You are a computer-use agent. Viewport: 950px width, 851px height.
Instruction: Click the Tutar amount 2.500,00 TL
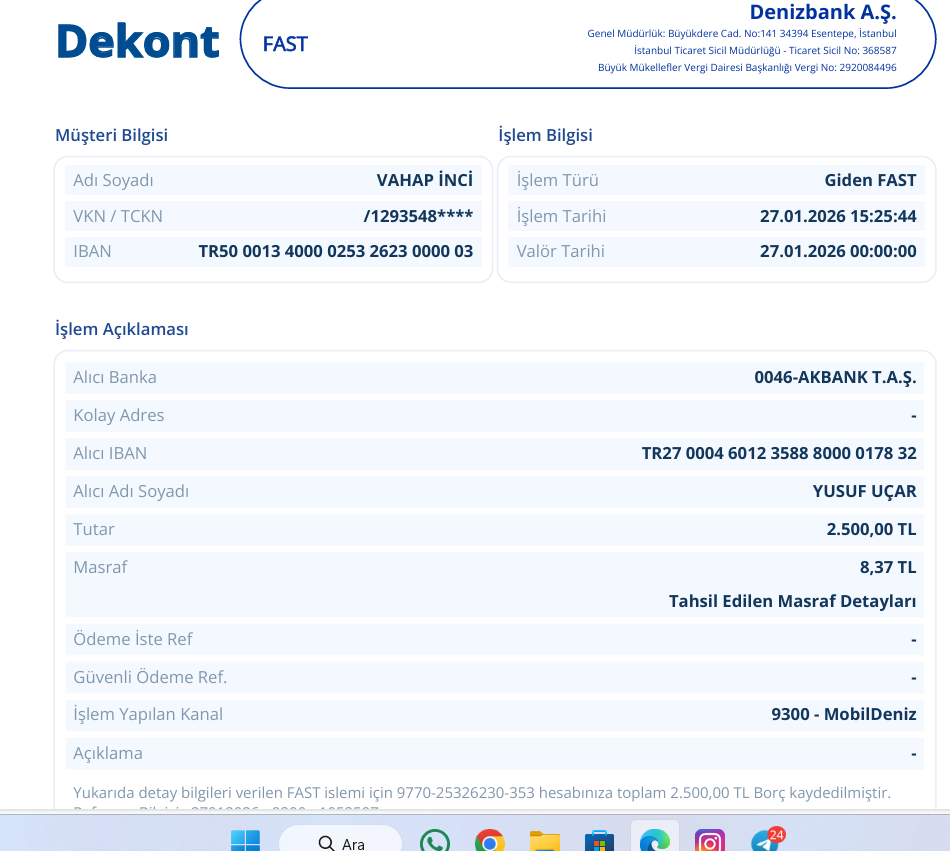[x=871, y=529]
